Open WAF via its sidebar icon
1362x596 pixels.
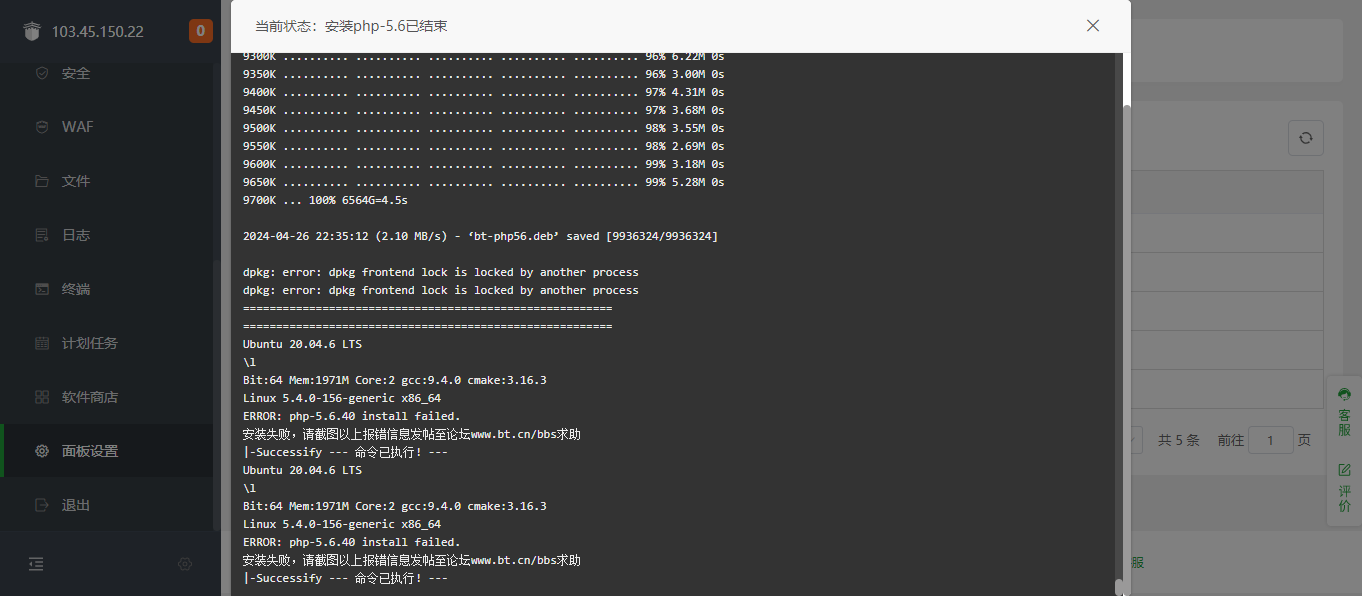[x=42, y=127]
